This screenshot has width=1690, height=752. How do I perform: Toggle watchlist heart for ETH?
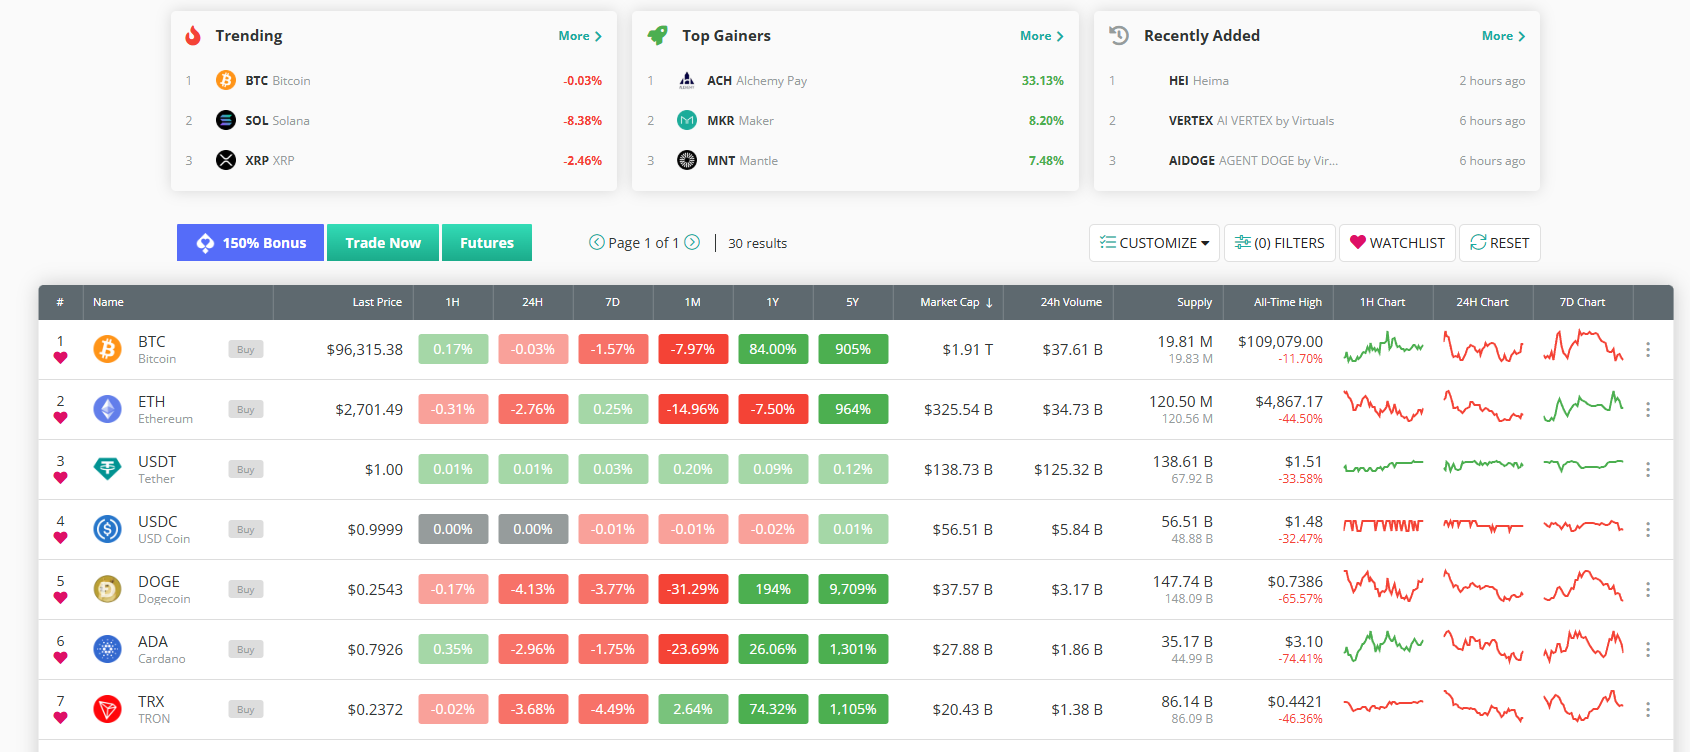(x=60, y=418)
